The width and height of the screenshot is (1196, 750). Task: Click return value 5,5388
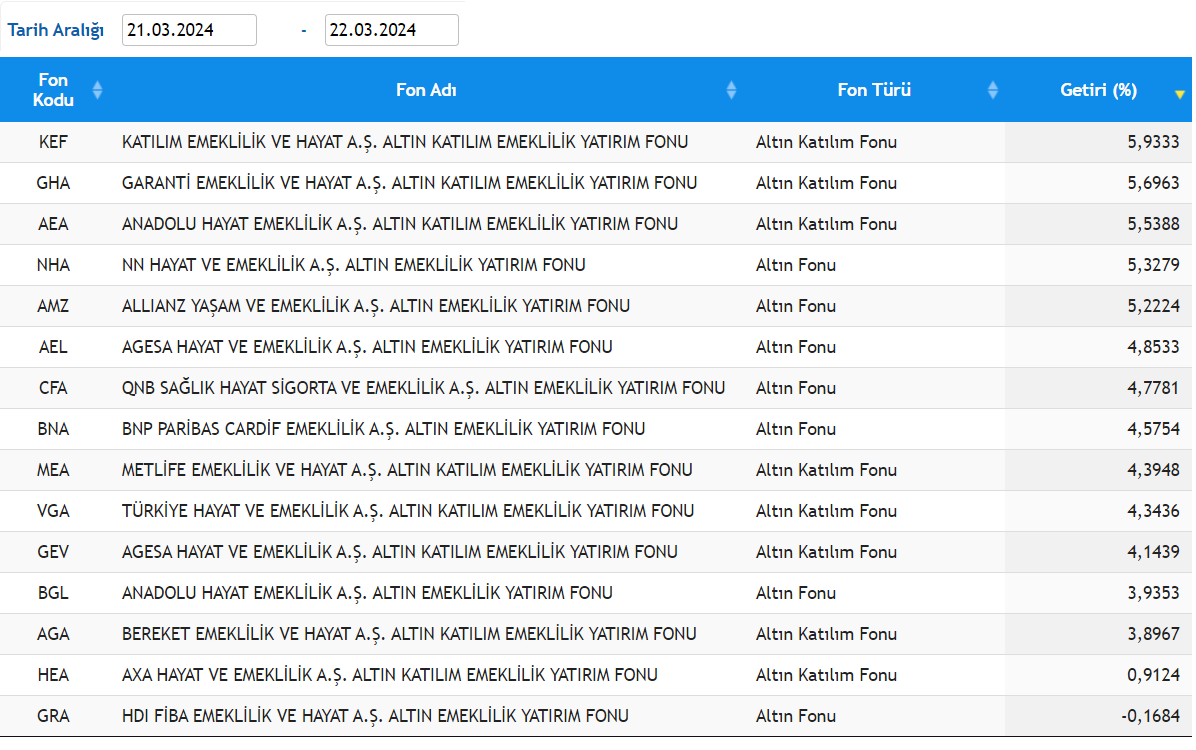[x=1153, y=224]
